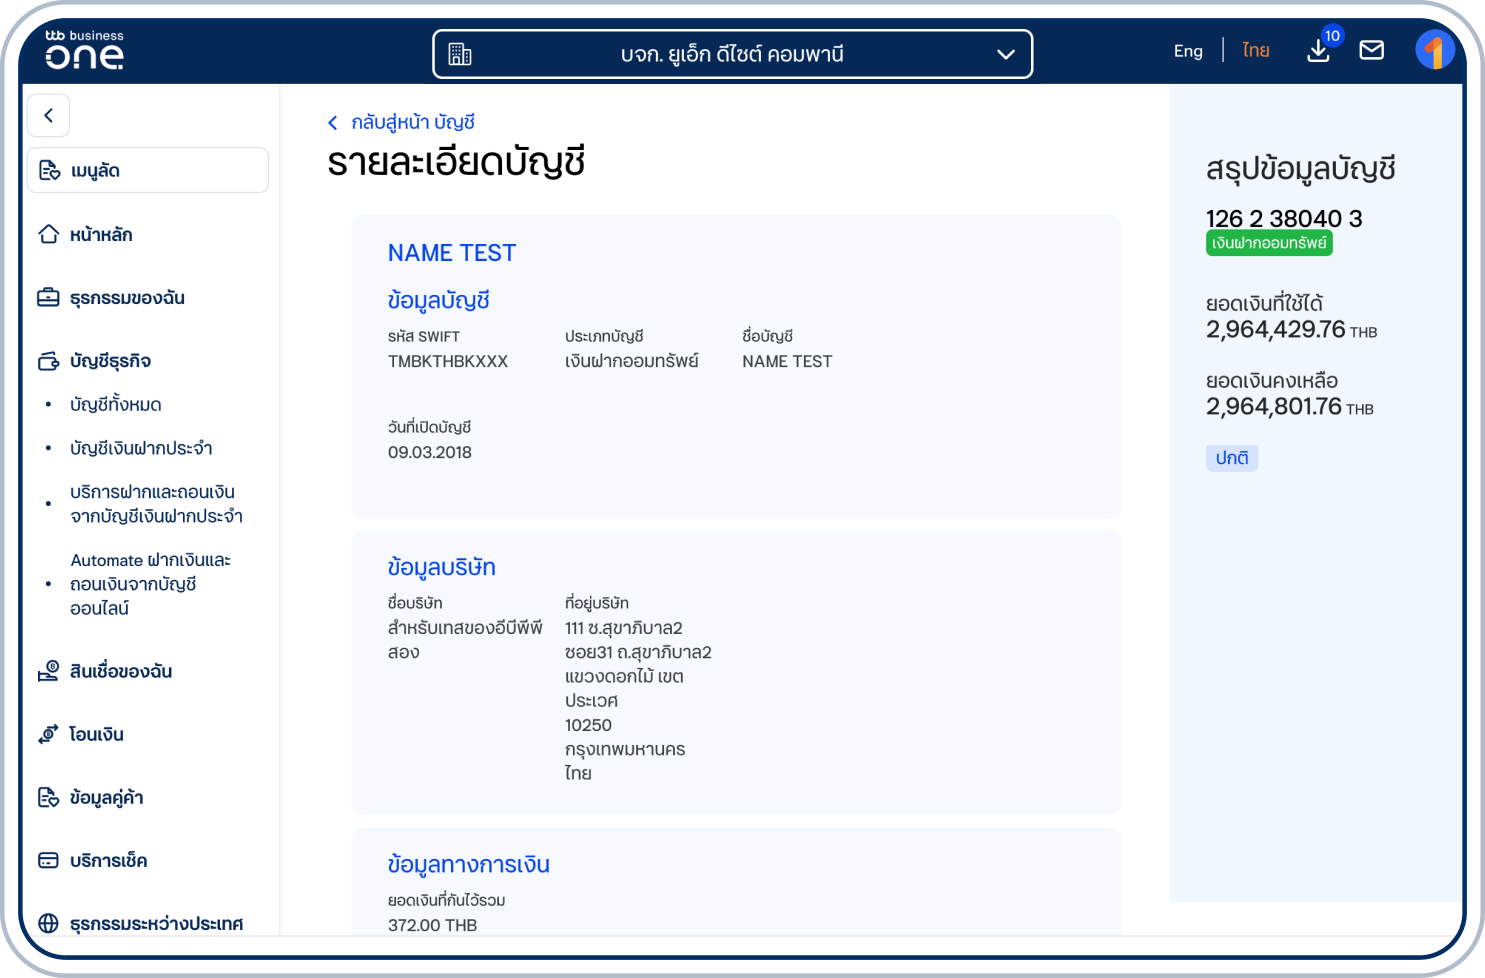Toggle language to ไทย

click(x=1255, y=50)
